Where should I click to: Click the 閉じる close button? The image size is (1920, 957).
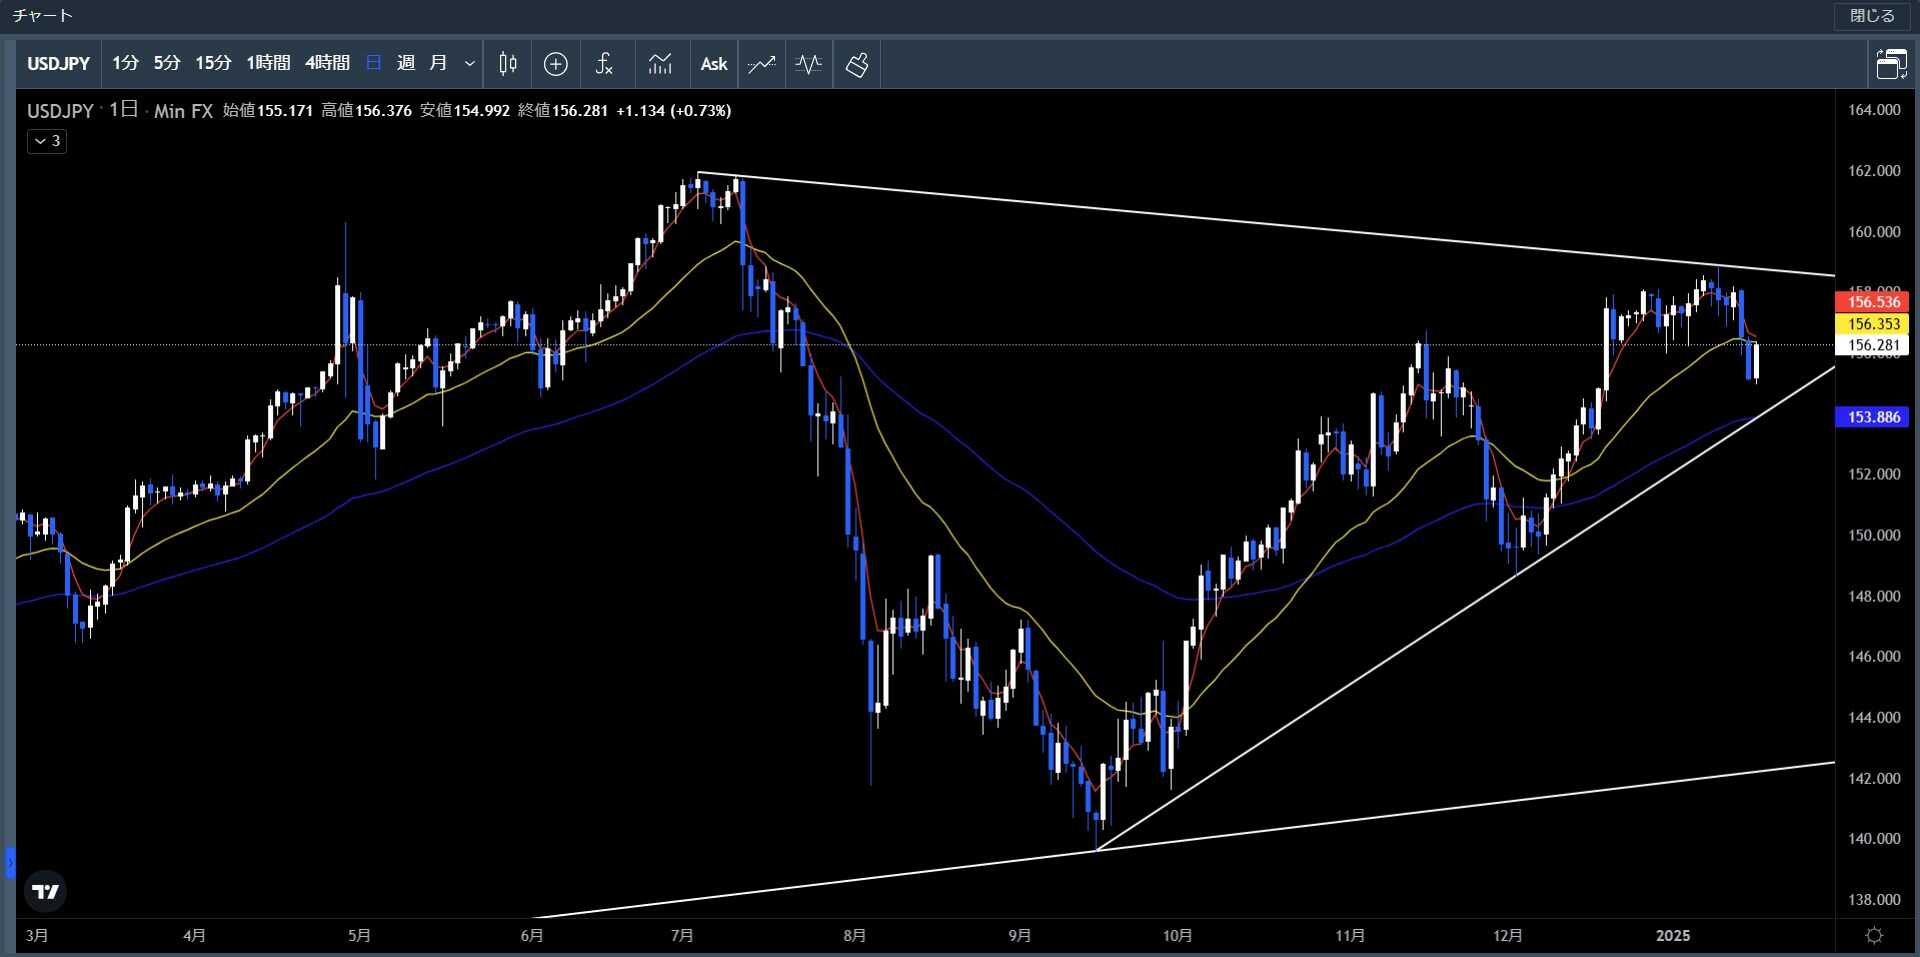(x=1872, y=16)
